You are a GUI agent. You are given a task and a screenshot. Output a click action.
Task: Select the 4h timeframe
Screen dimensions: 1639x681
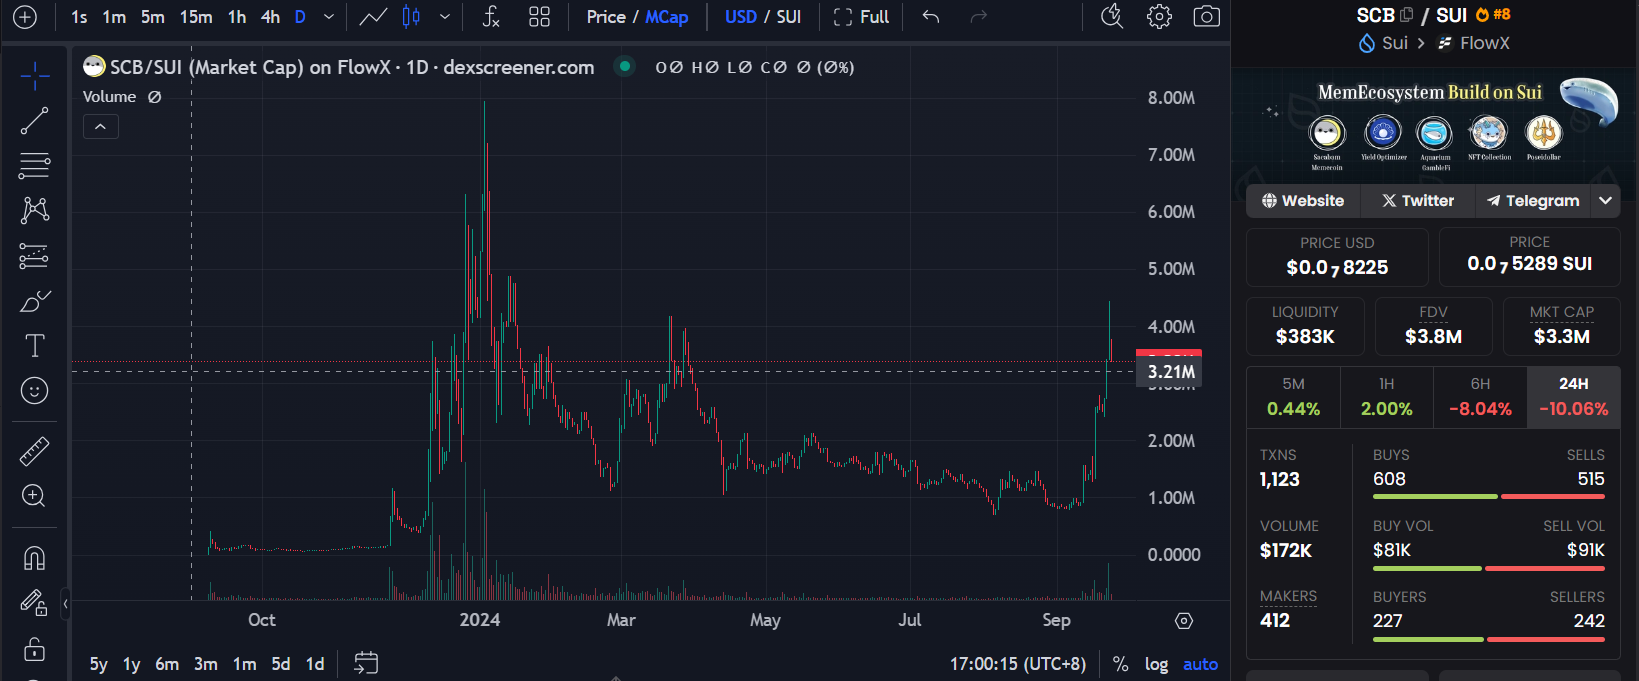coord(270,17)
